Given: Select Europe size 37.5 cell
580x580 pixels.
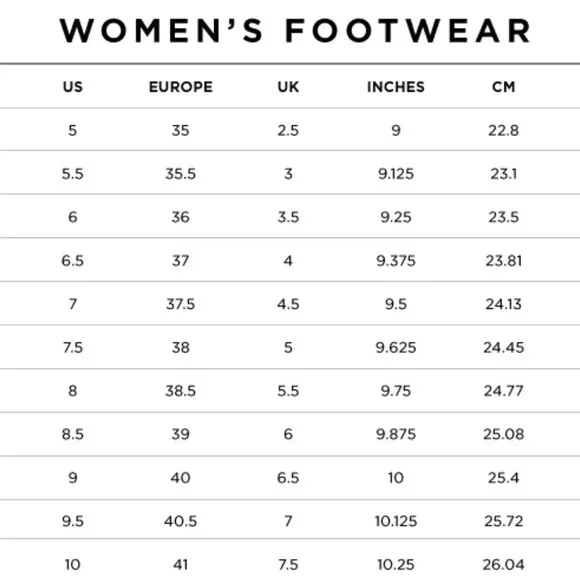Looking at the screenshot, I should click(x=181, y=304).
